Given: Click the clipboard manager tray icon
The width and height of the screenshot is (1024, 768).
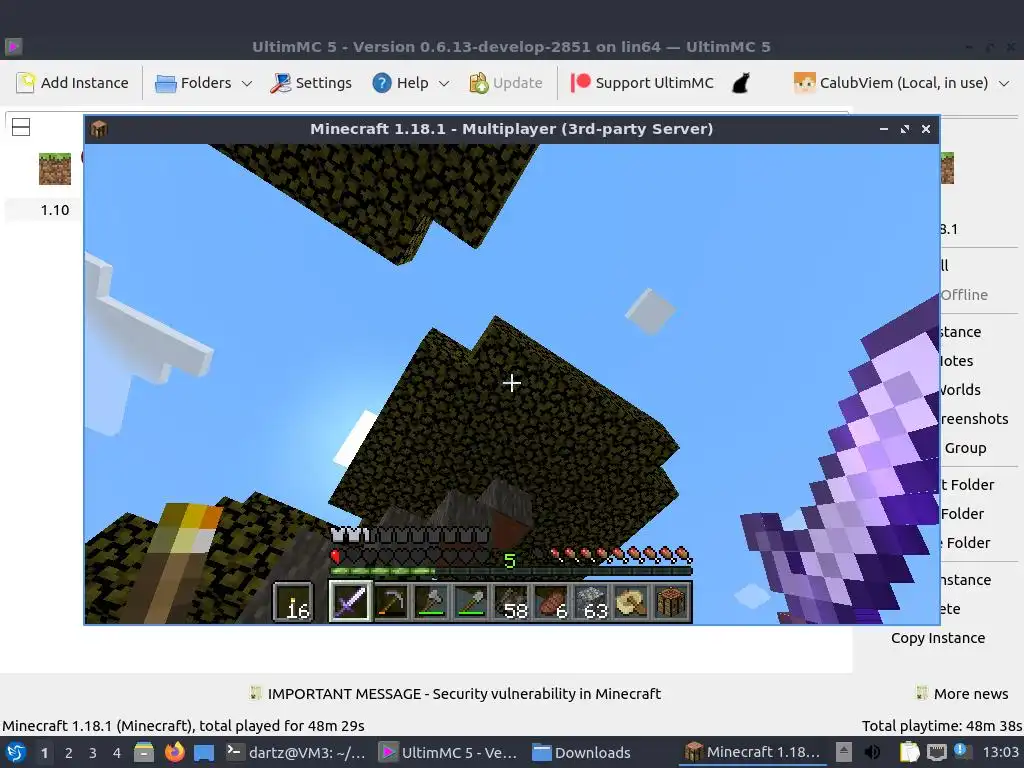Looking at the screenshot, I should pyautogui.click(x=910, y=752).
